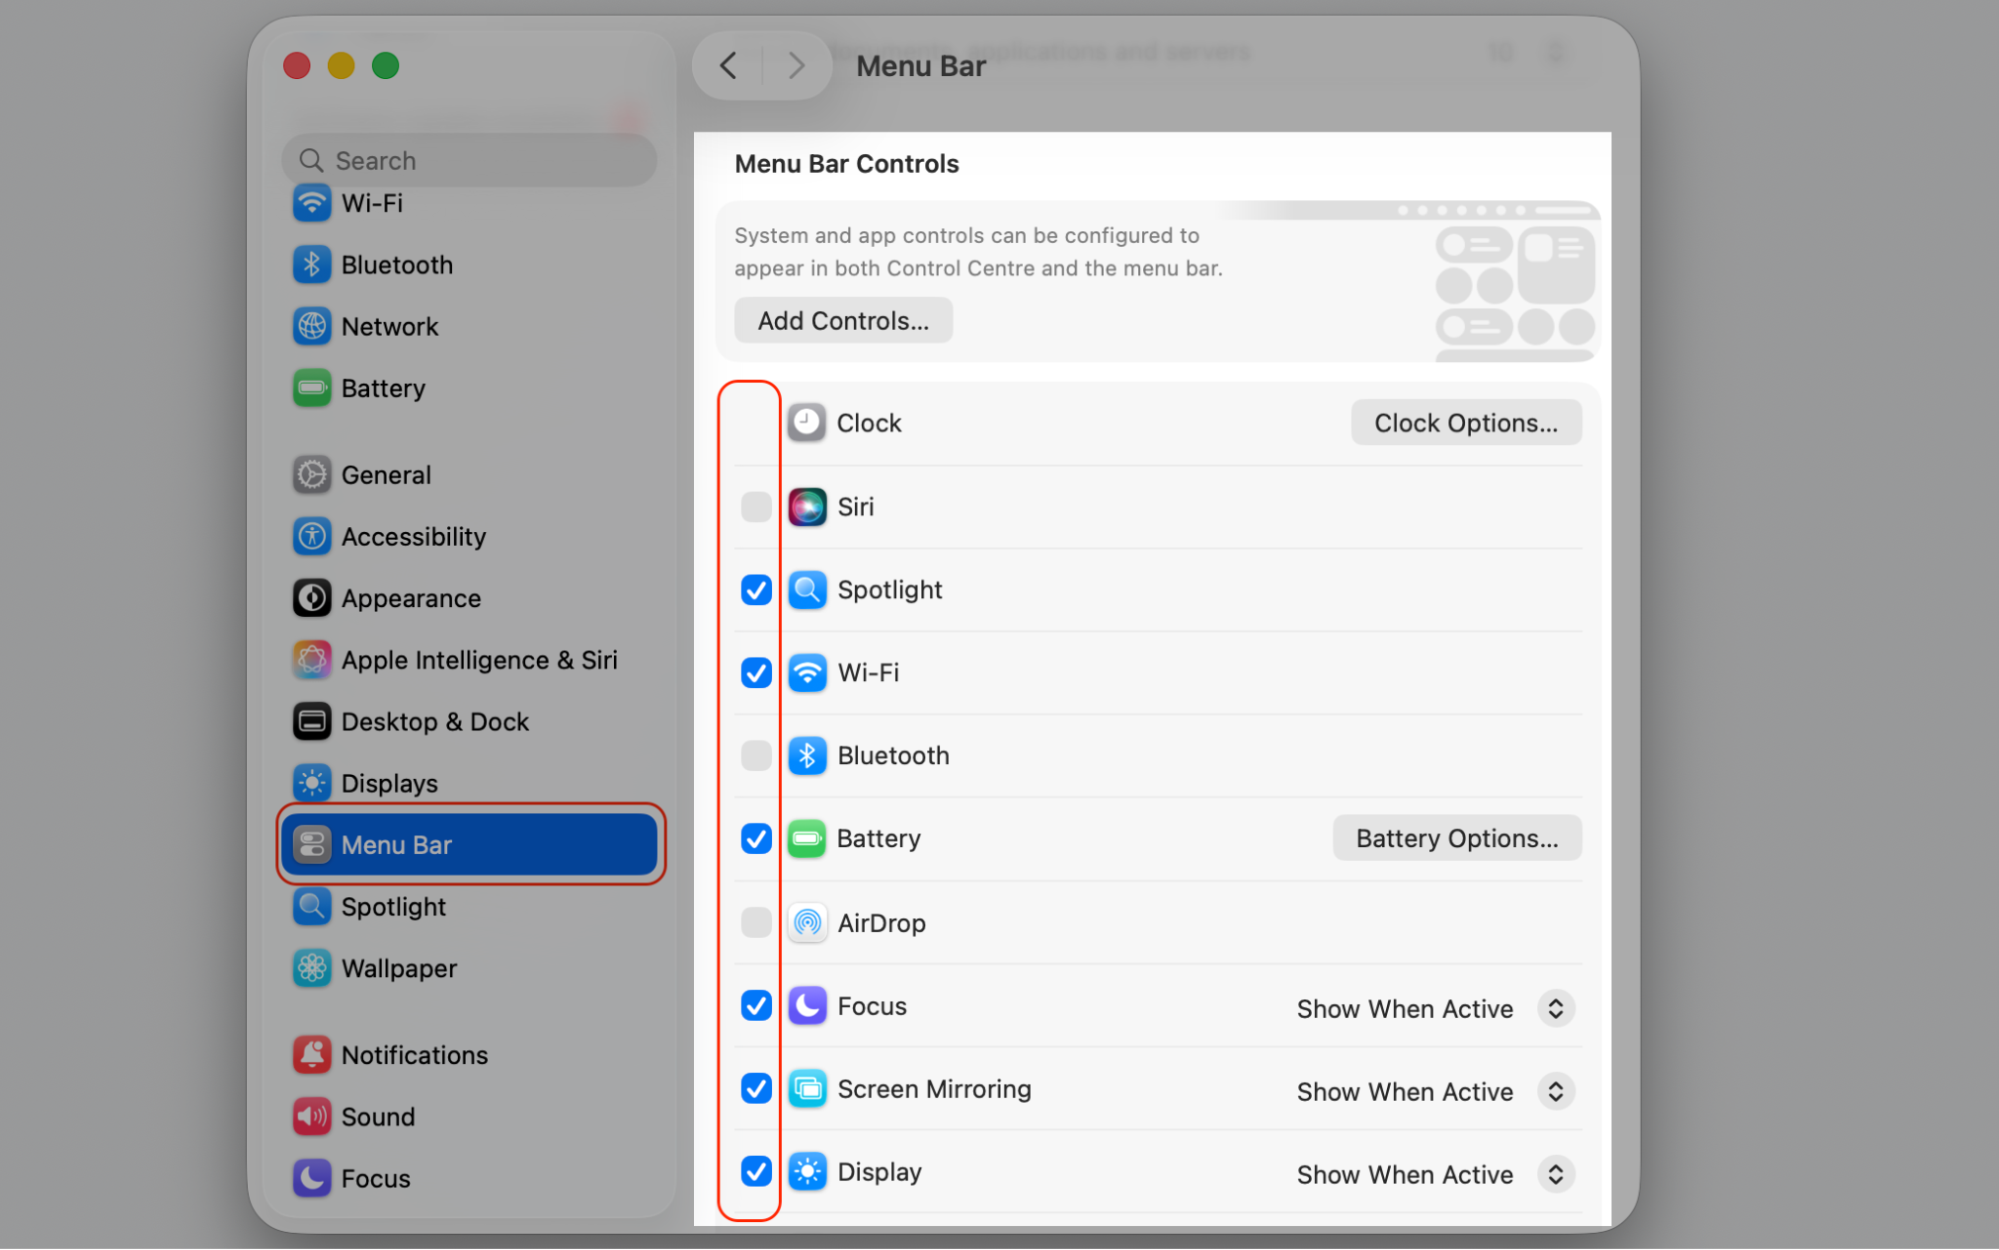
Task: Click the Siri icon in controls list
Action: click(807, 507)
